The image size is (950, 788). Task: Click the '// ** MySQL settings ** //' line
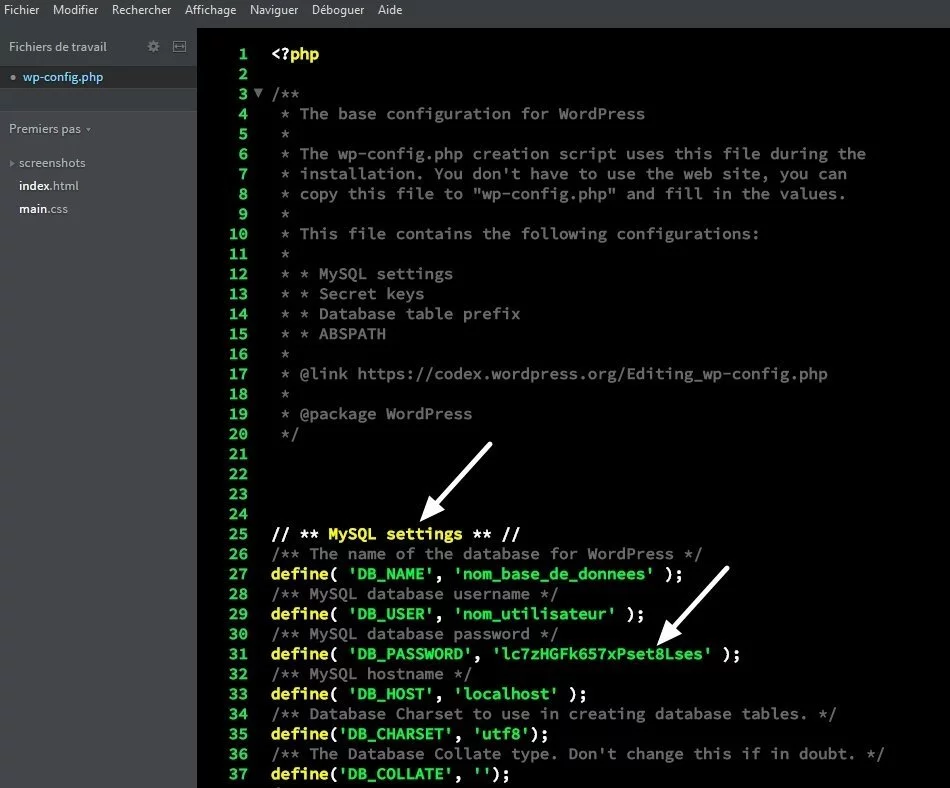pyautogui.click(x=396, y=534)
